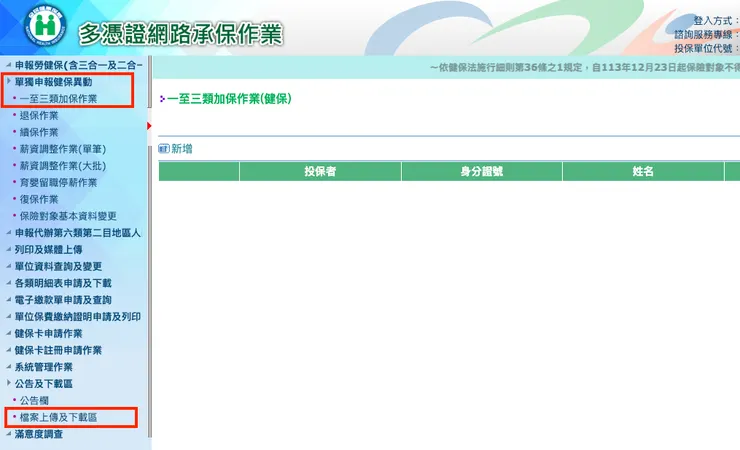Open 保險對象基本資料變更 menu item
Screen dimensions: 740x450
coord(68,216)
